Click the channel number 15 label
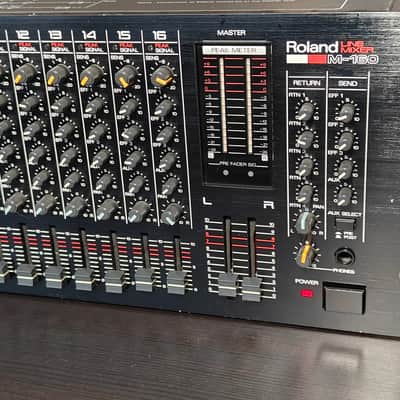The height and width of the screenshot is (400, 400). pyautogui.click(x=124, y=35)
